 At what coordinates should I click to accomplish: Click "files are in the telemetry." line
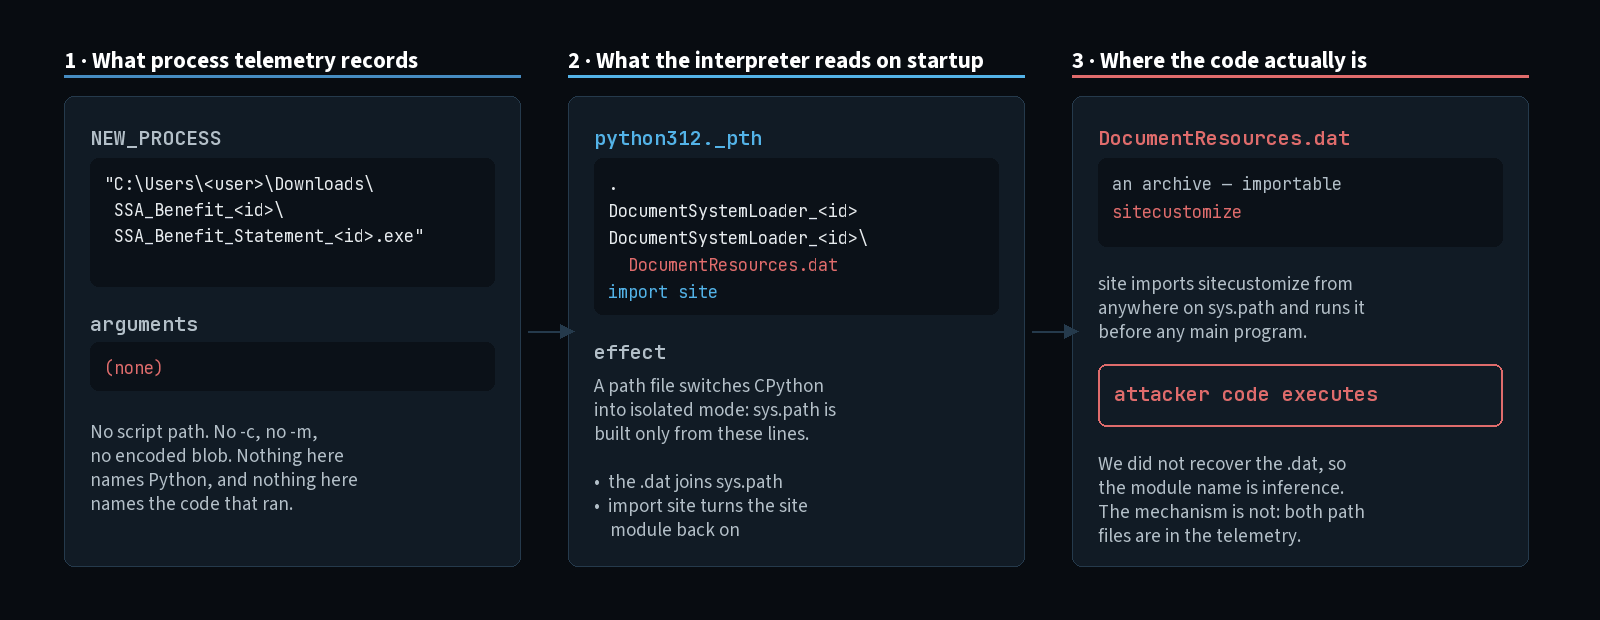(x=1200, y=536)
